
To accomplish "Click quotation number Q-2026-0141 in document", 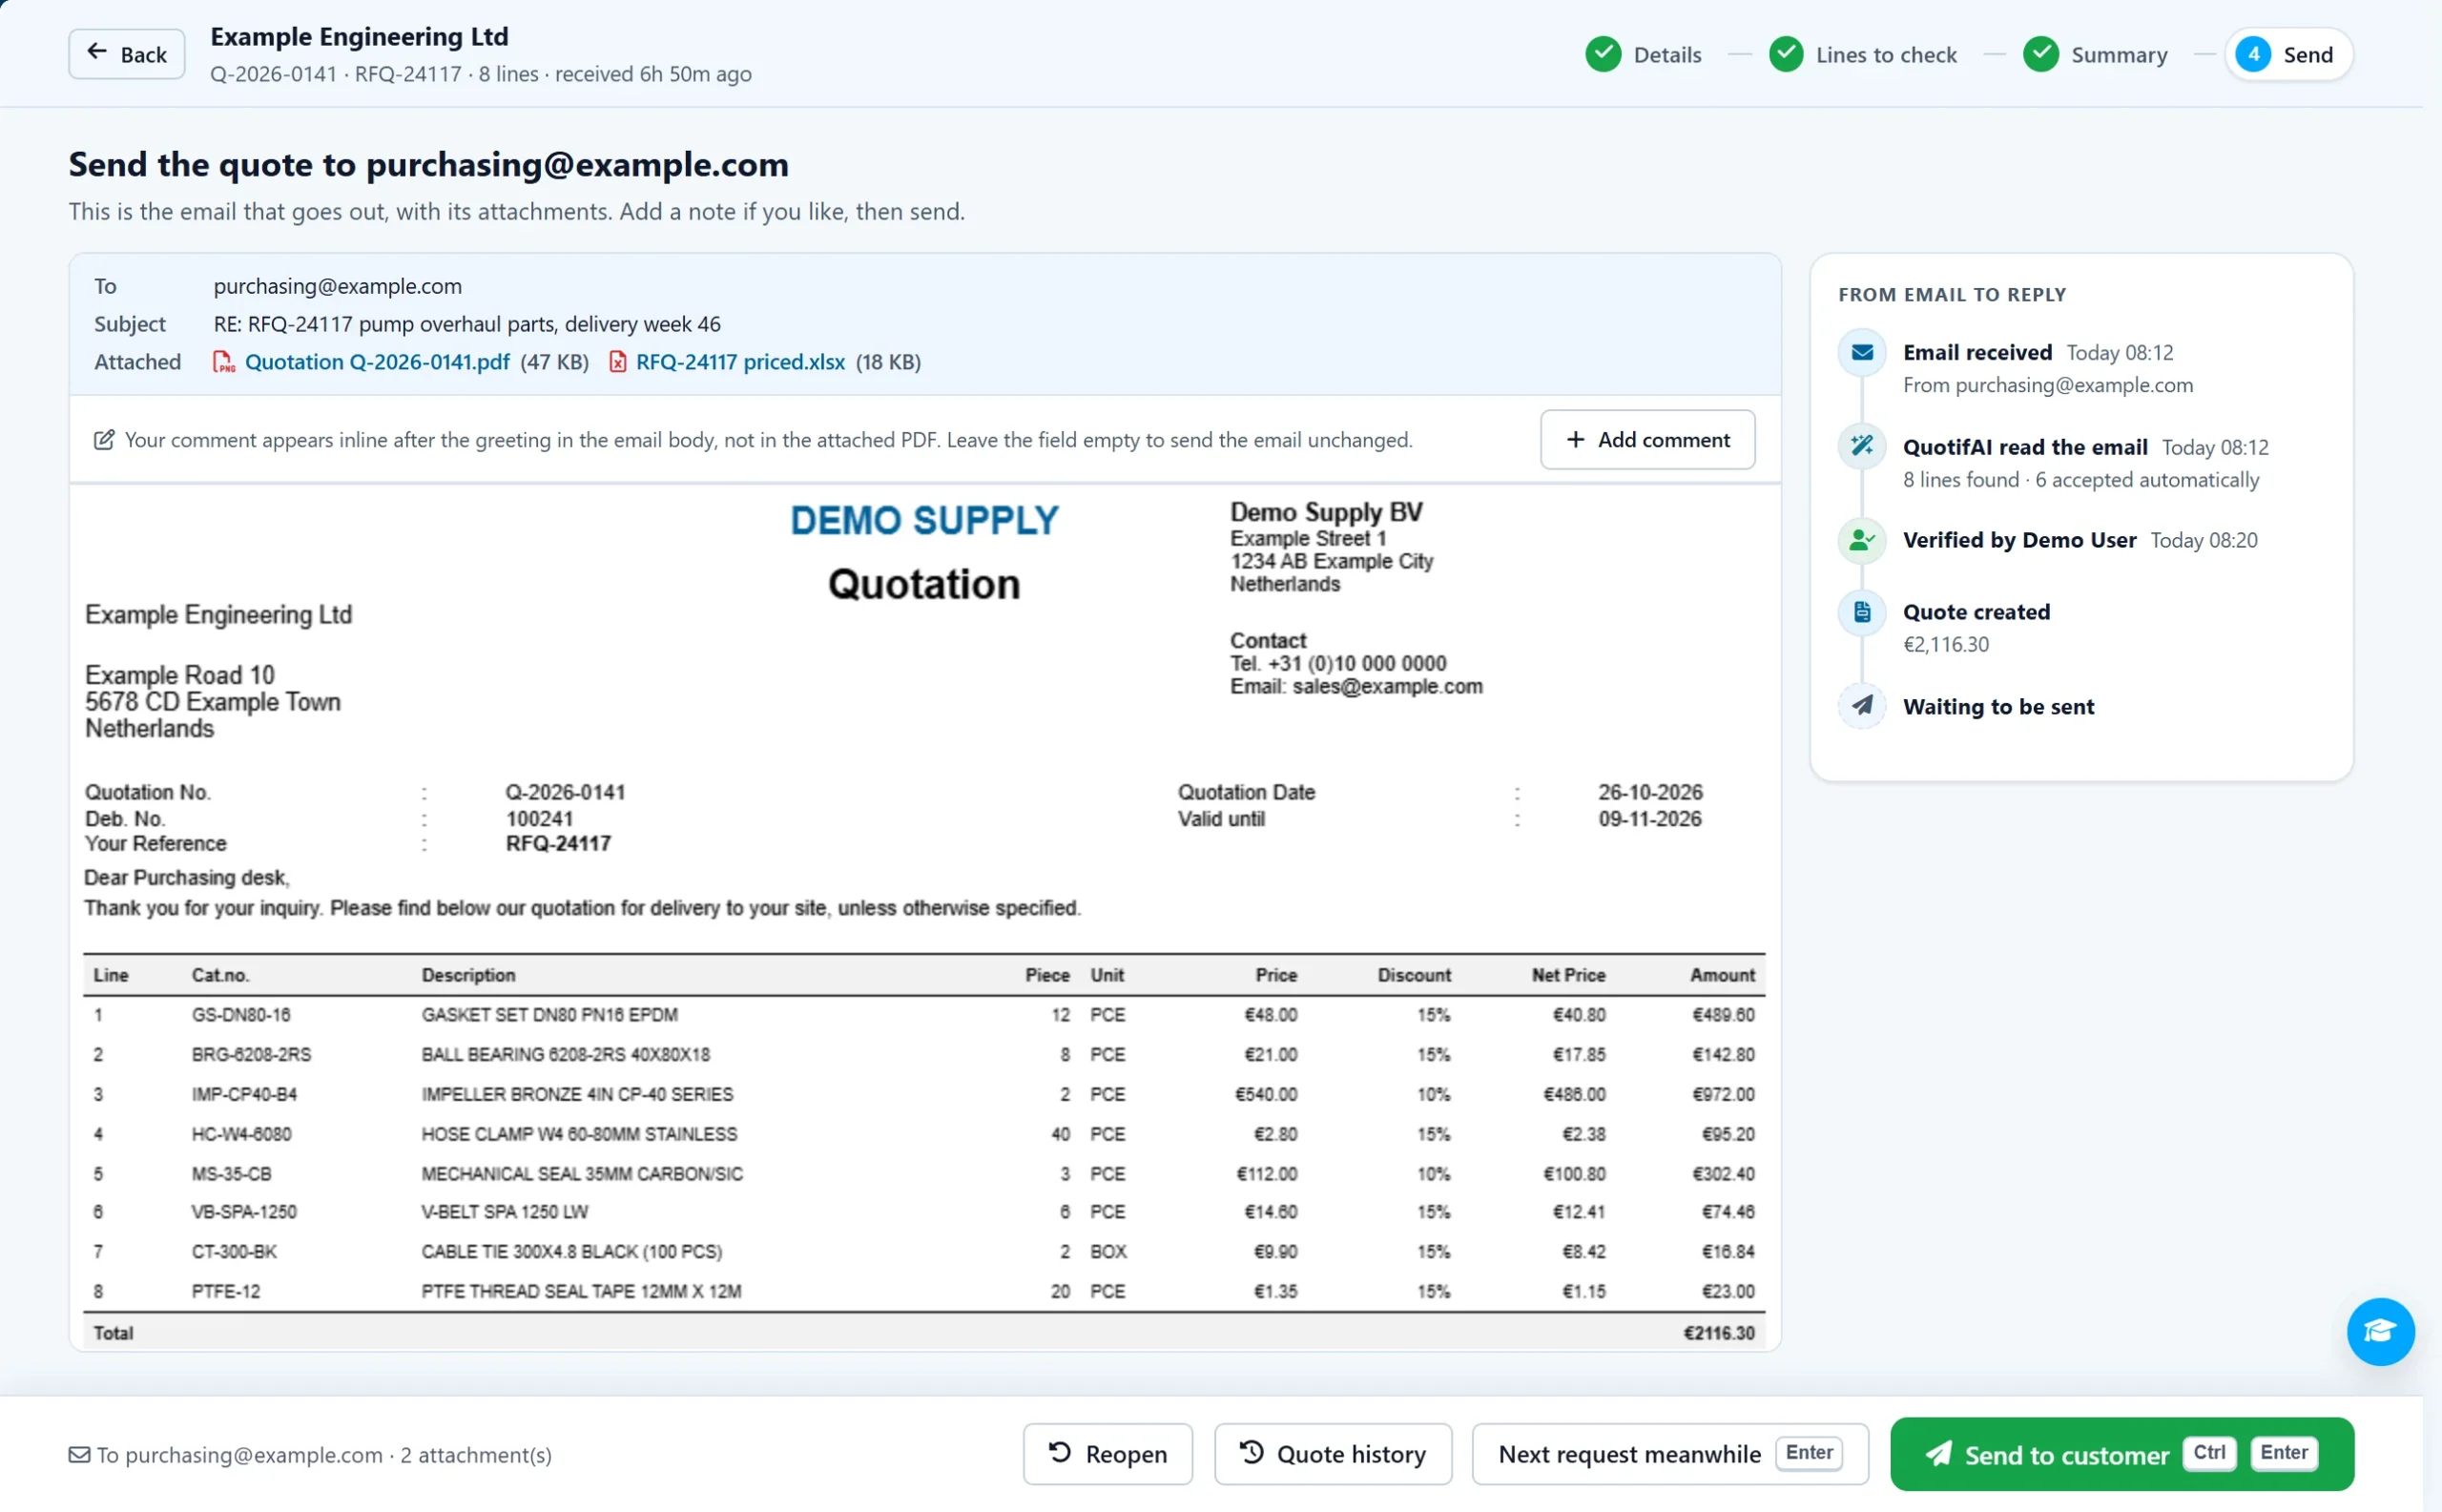I will pyautogui.click(x=565, y=793).
